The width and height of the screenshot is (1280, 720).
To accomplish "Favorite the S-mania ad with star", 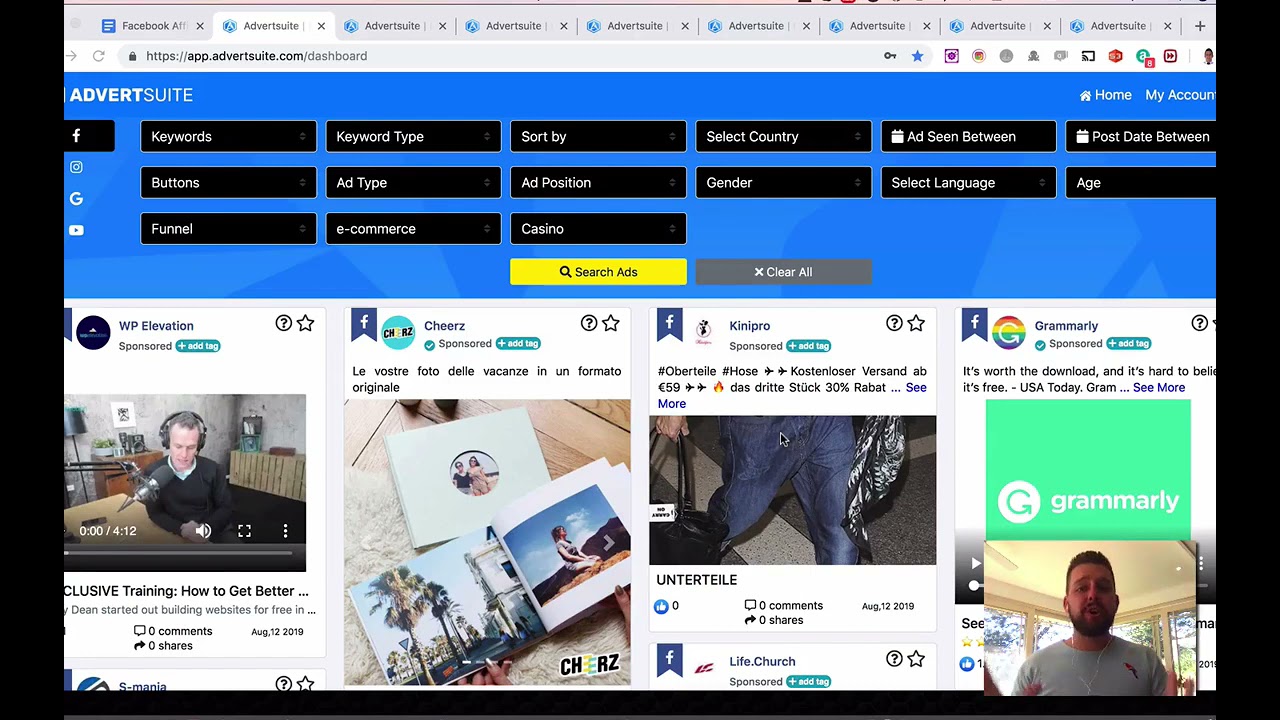I will [305, 684].
